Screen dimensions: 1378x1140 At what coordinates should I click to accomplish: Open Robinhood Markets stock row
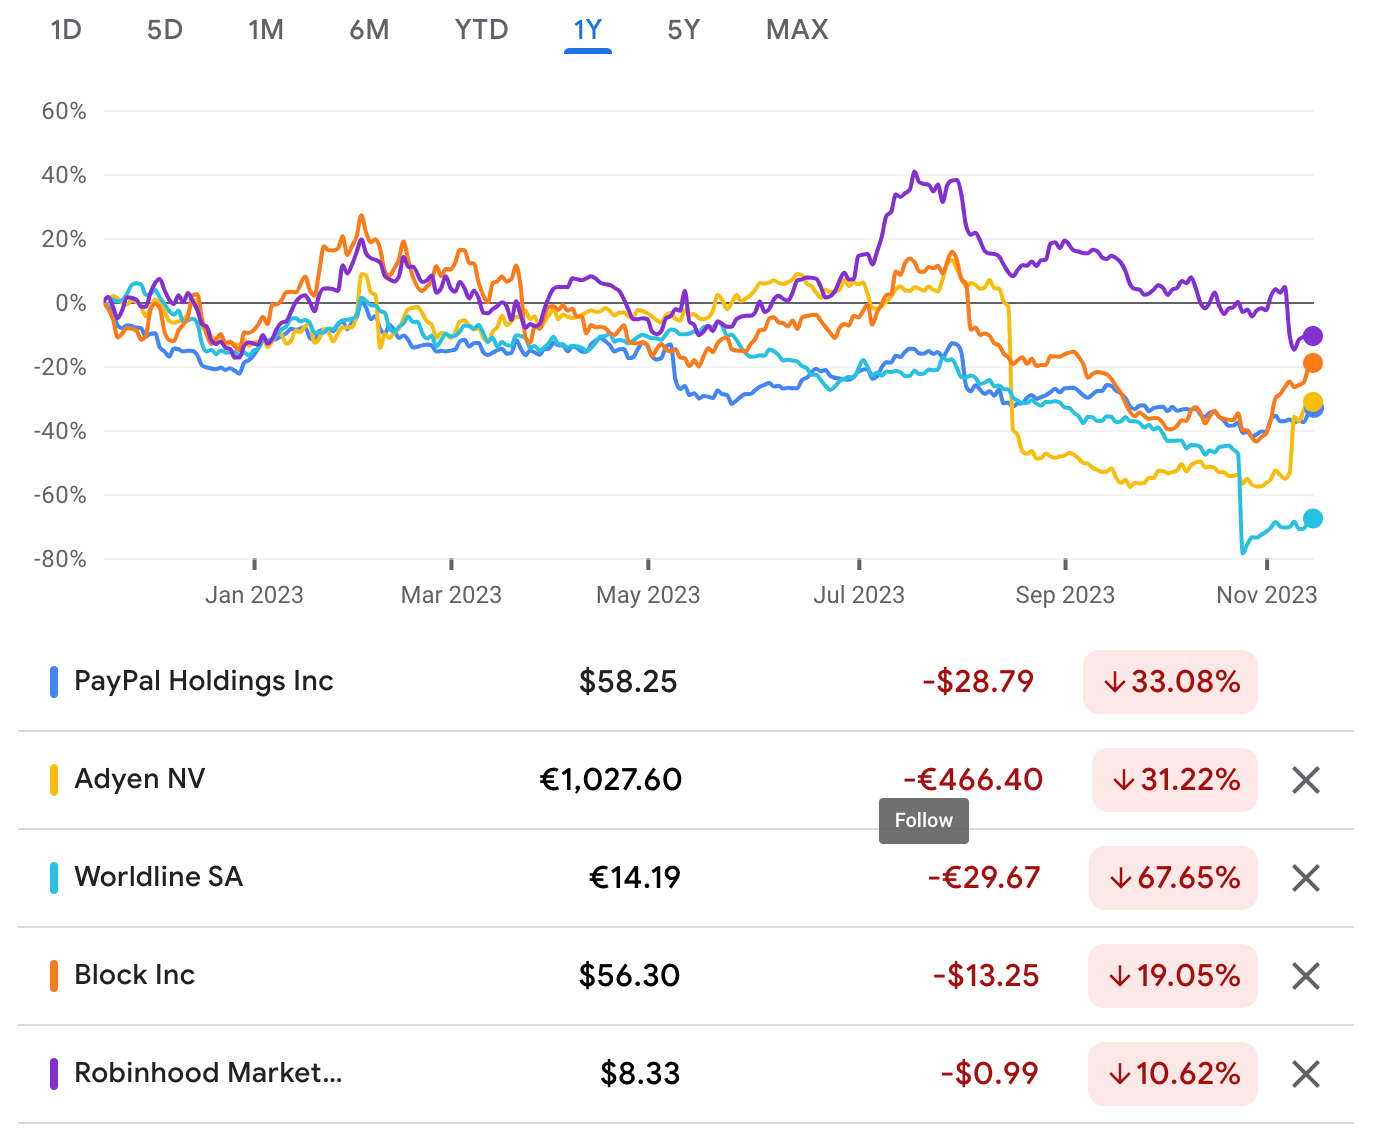[x=686, y=1074]
